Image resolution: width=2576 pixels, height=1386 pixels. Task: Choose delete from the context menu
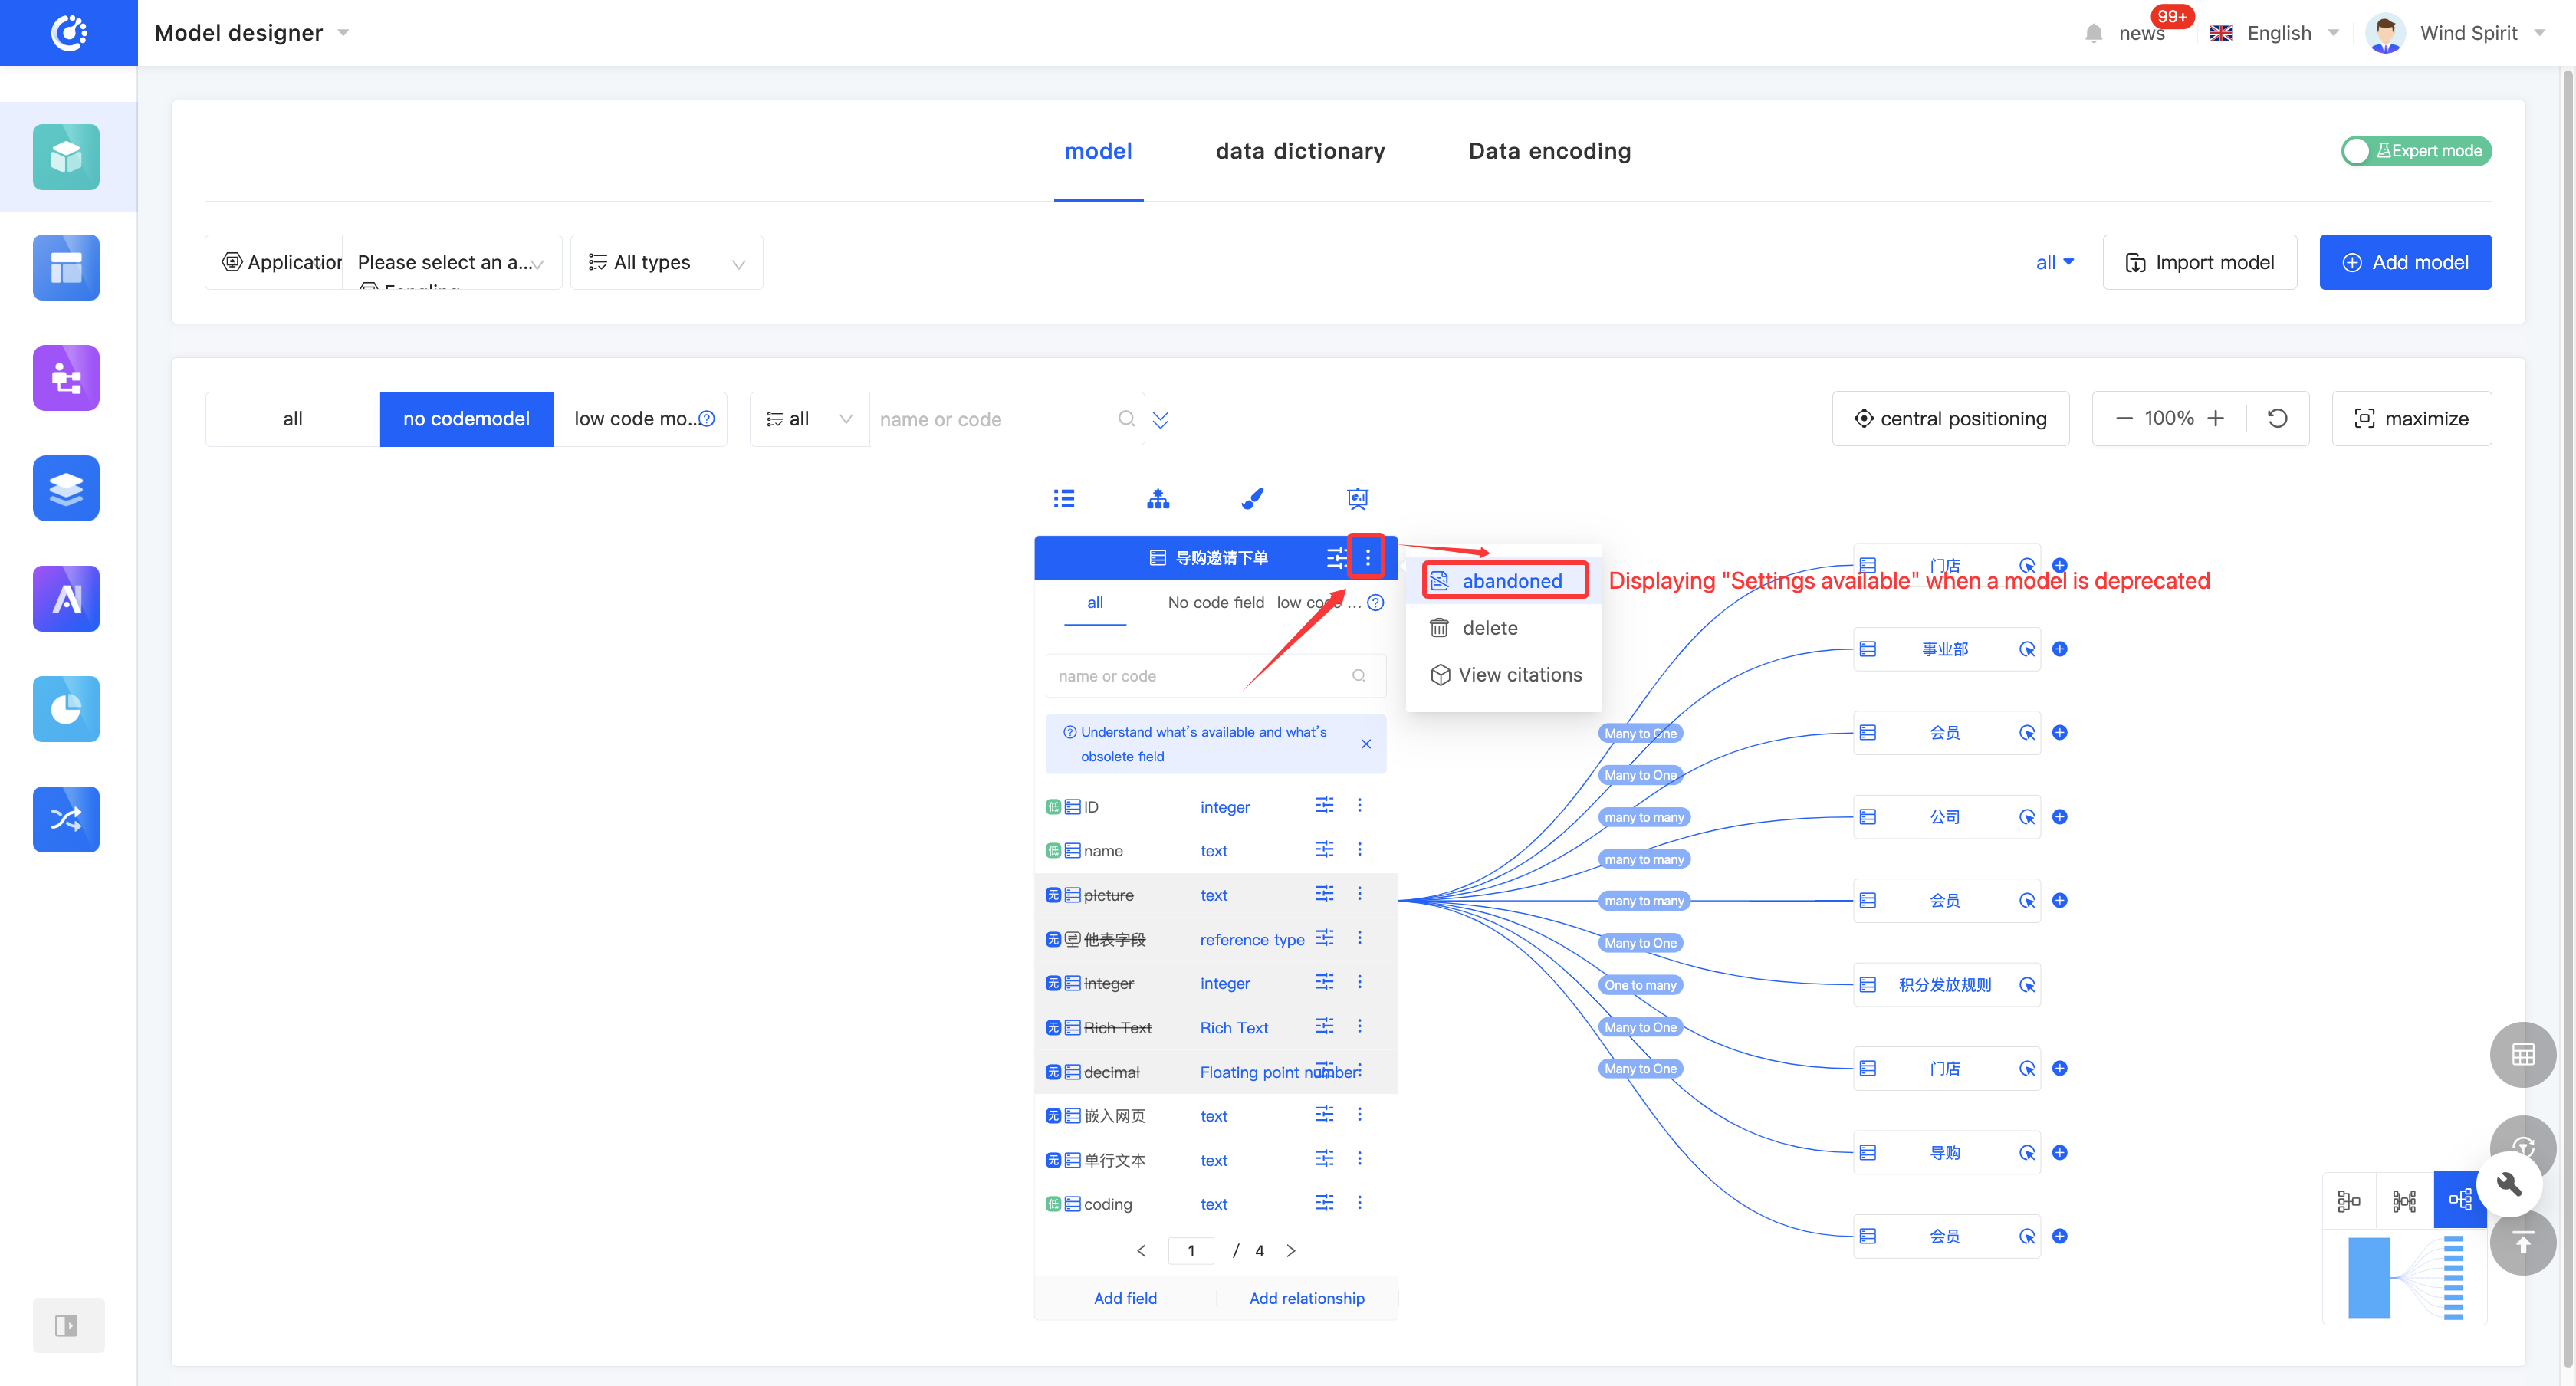1489,627
